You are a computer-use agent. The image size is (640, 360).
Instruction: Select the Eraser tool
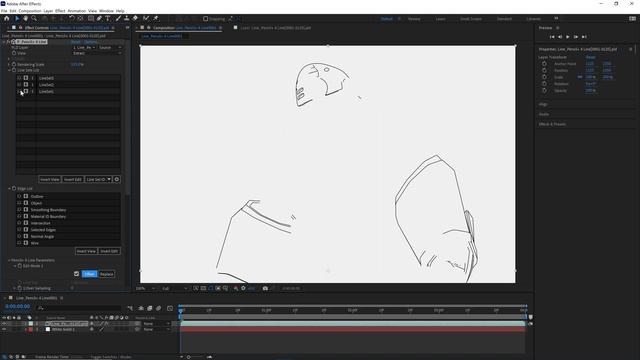[135, 18]
